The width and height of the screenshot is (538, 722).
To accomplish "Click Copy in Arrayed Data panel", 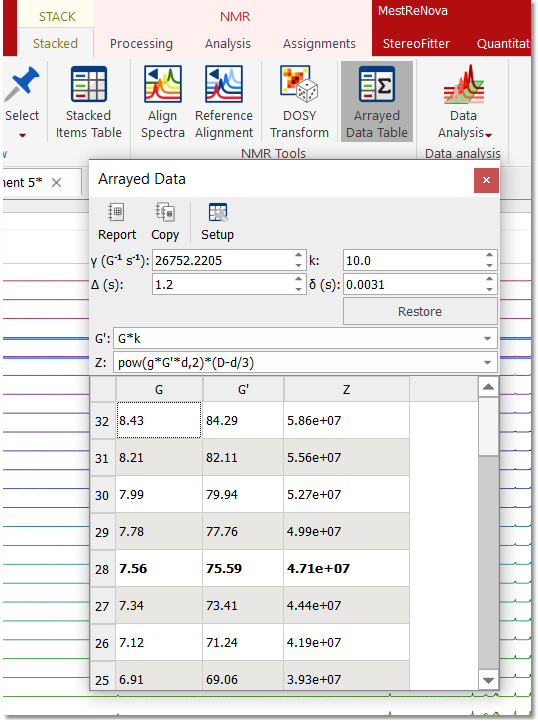I will (165, 221).
